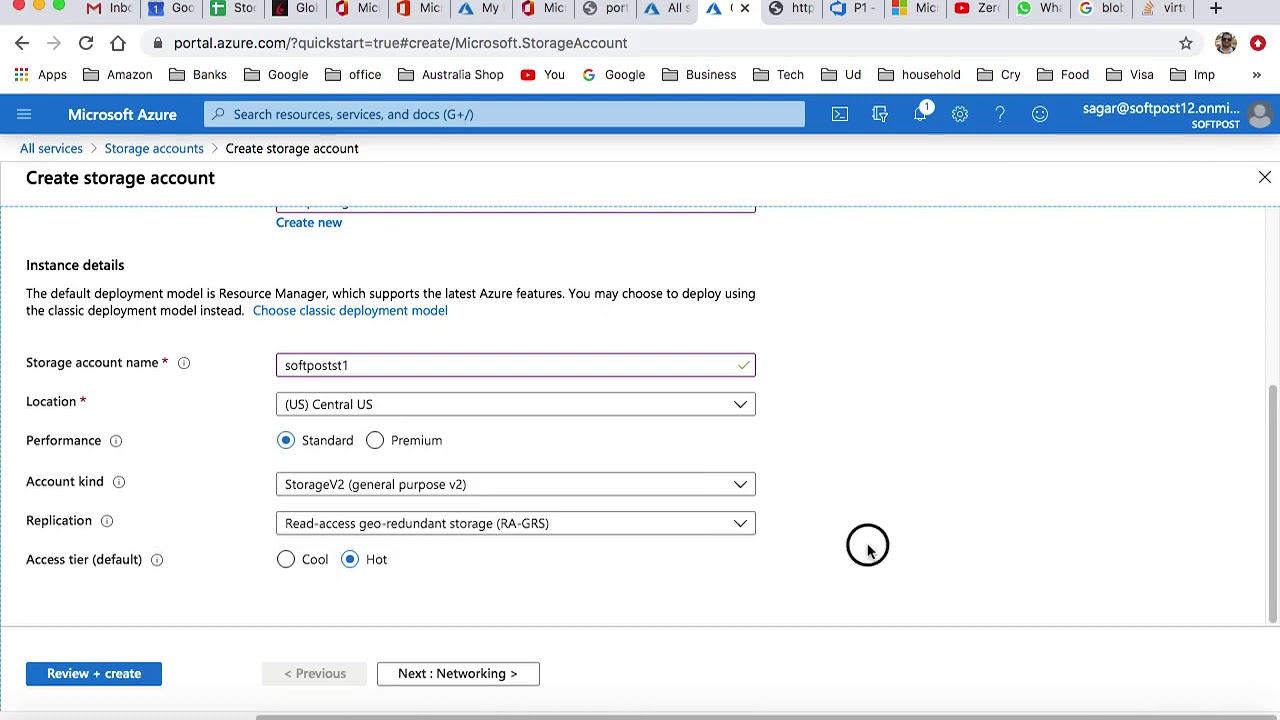Open the Azure portal hamburger menu

(24, 114)
